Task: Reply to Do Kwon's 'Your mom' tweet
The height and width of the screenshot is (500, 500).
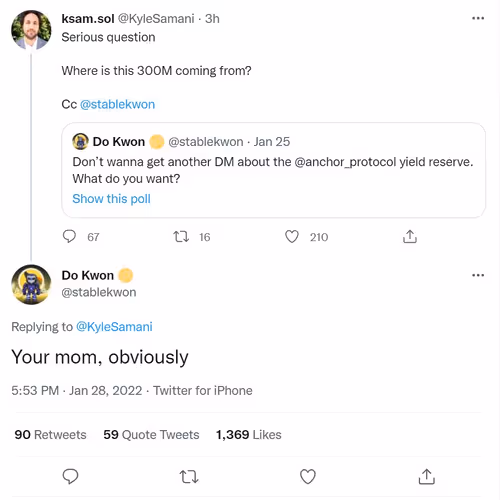Action: [x=70, y=476]
